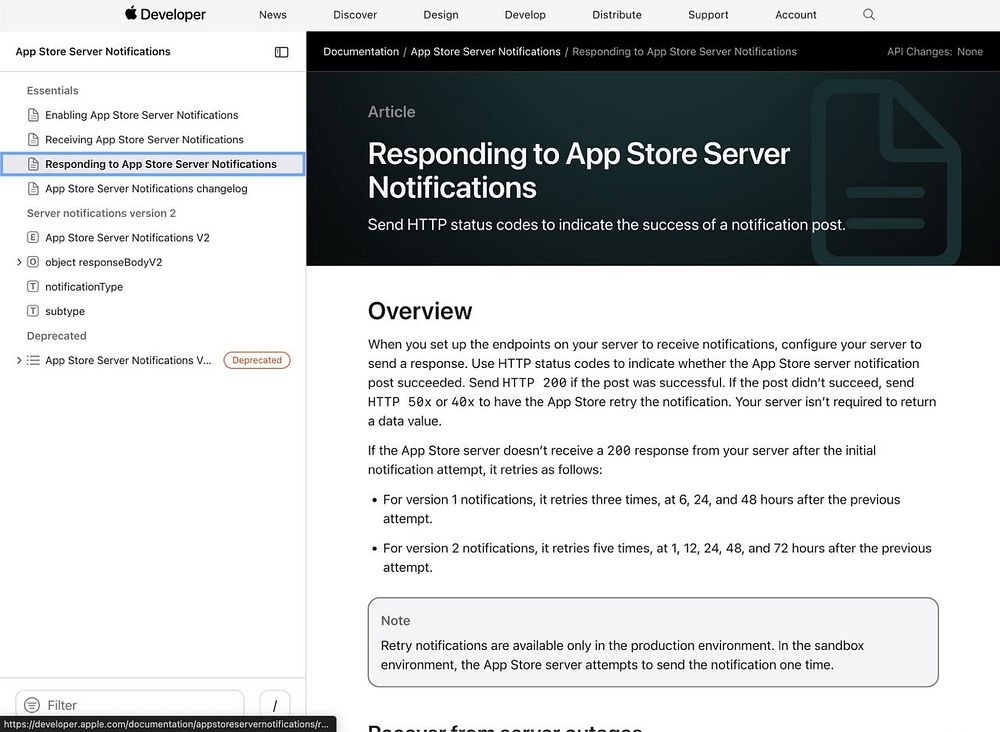
Task: Open App Store Server Notifications changelog
Action: (x=146, y=189)
